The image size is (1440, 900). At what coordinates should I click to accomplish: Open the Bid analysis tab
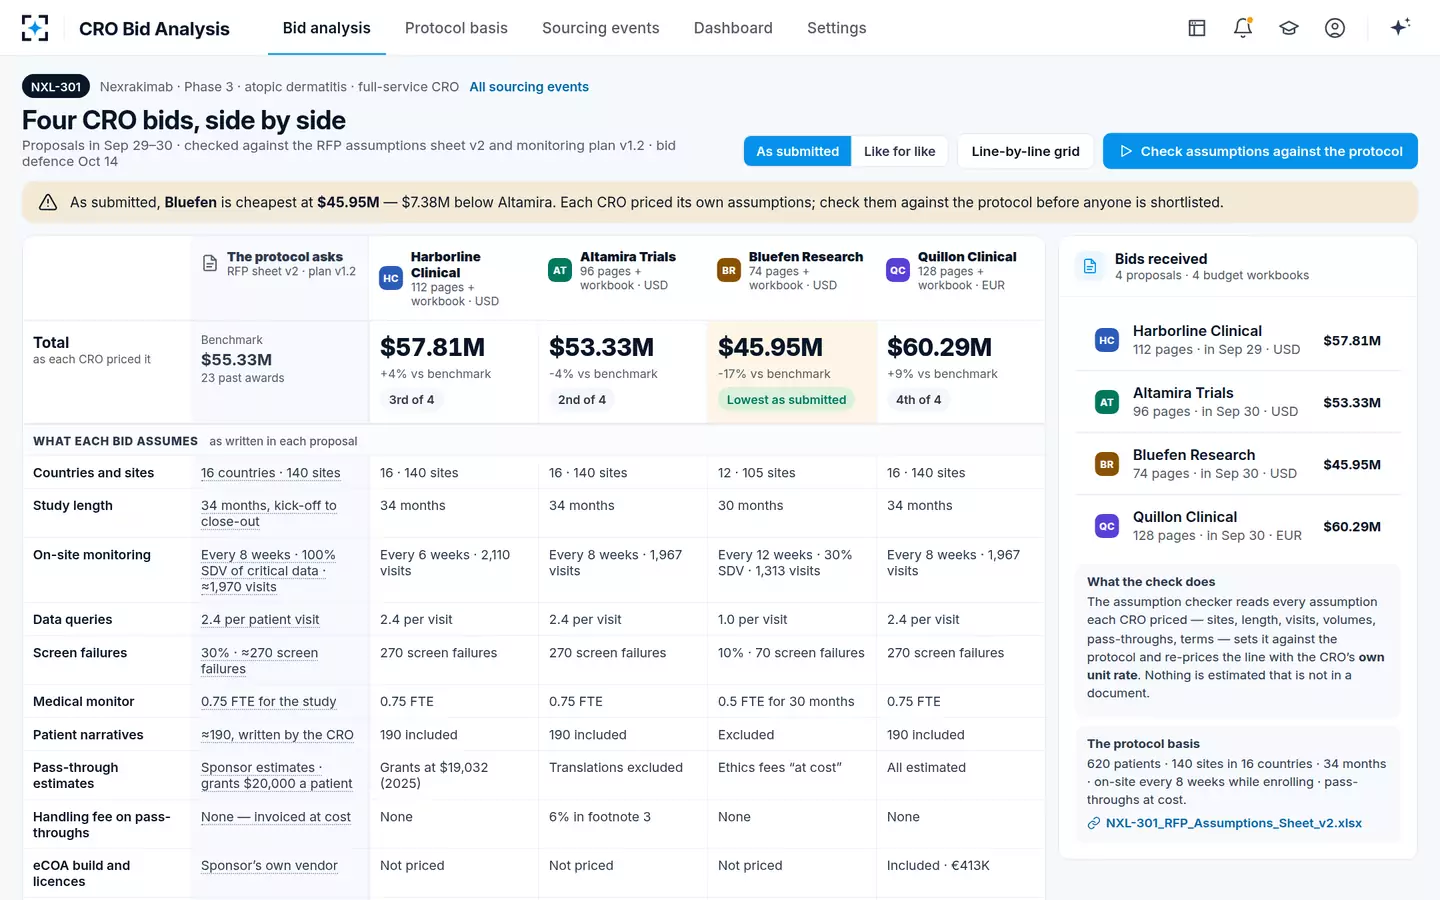[x=327, y=28]
